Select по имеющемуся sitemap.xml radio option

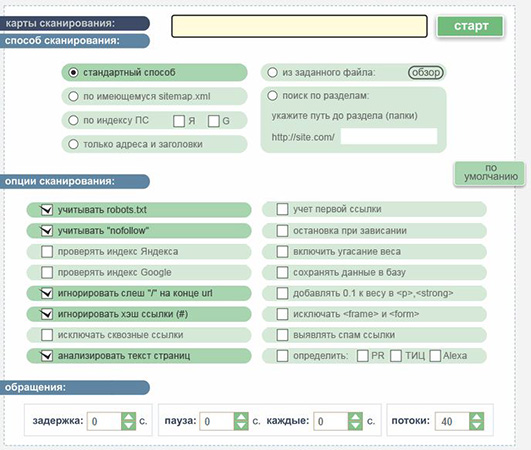tap(73, 97)
